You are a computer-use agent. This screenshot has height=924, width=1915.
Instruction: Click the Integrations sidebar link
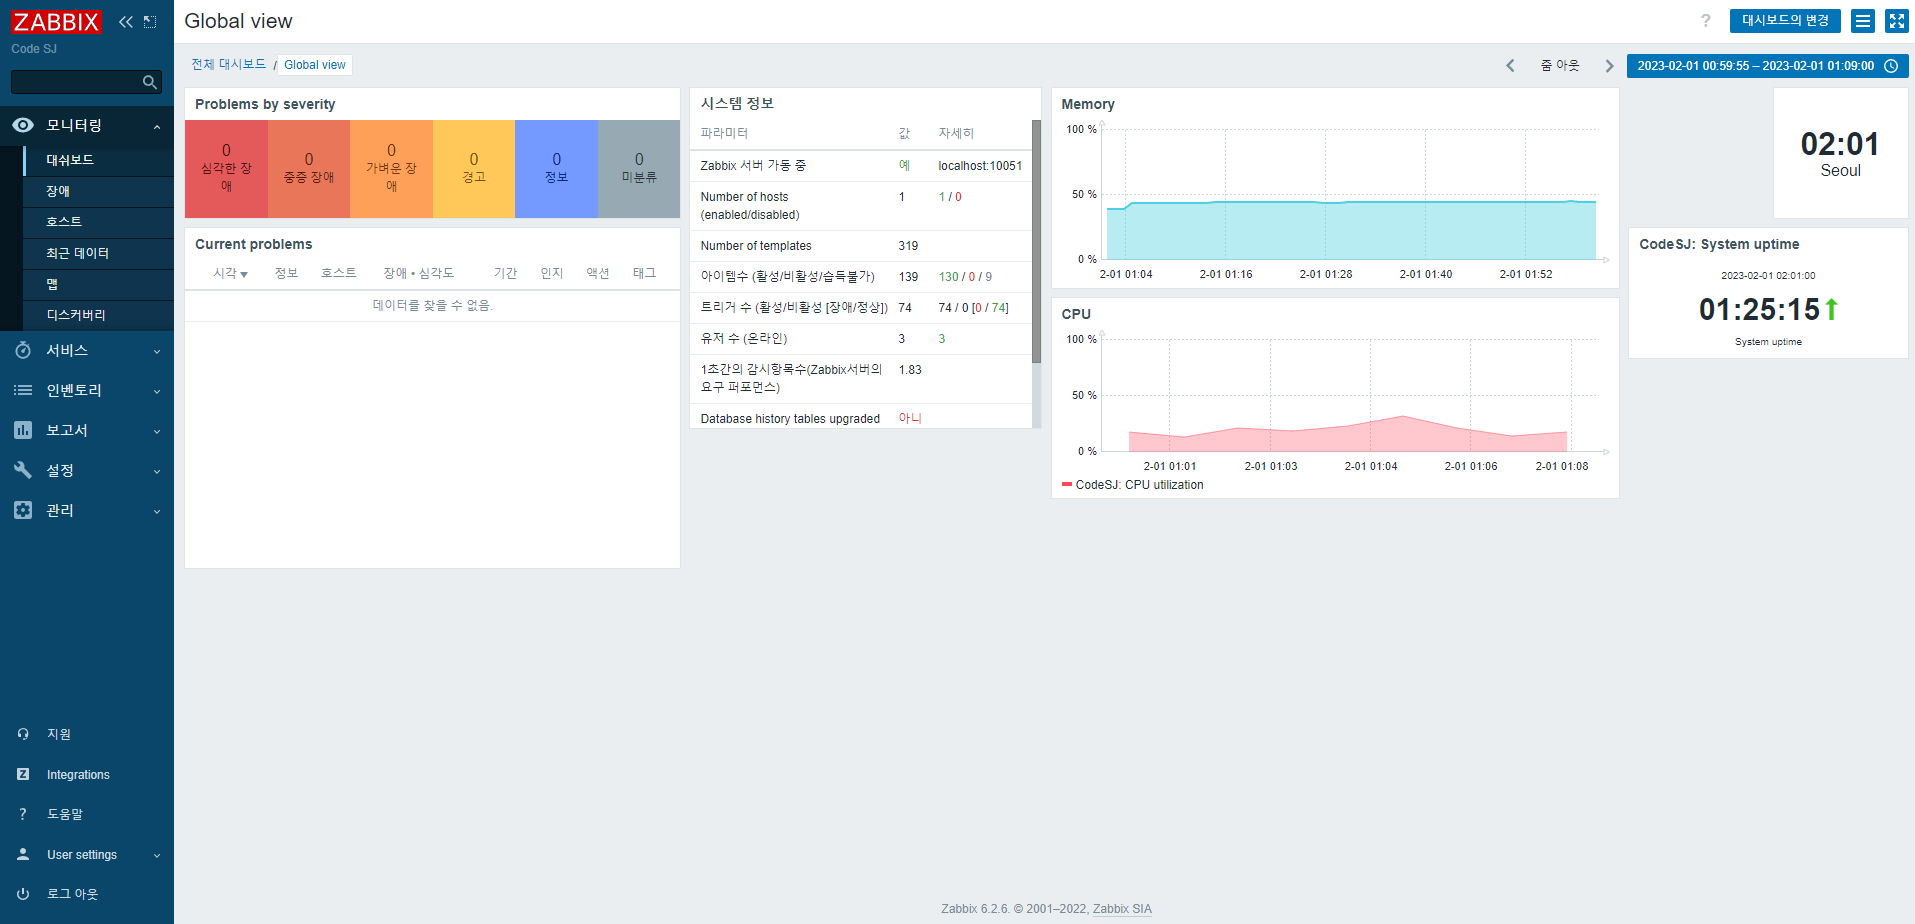(x=78, y=775)
